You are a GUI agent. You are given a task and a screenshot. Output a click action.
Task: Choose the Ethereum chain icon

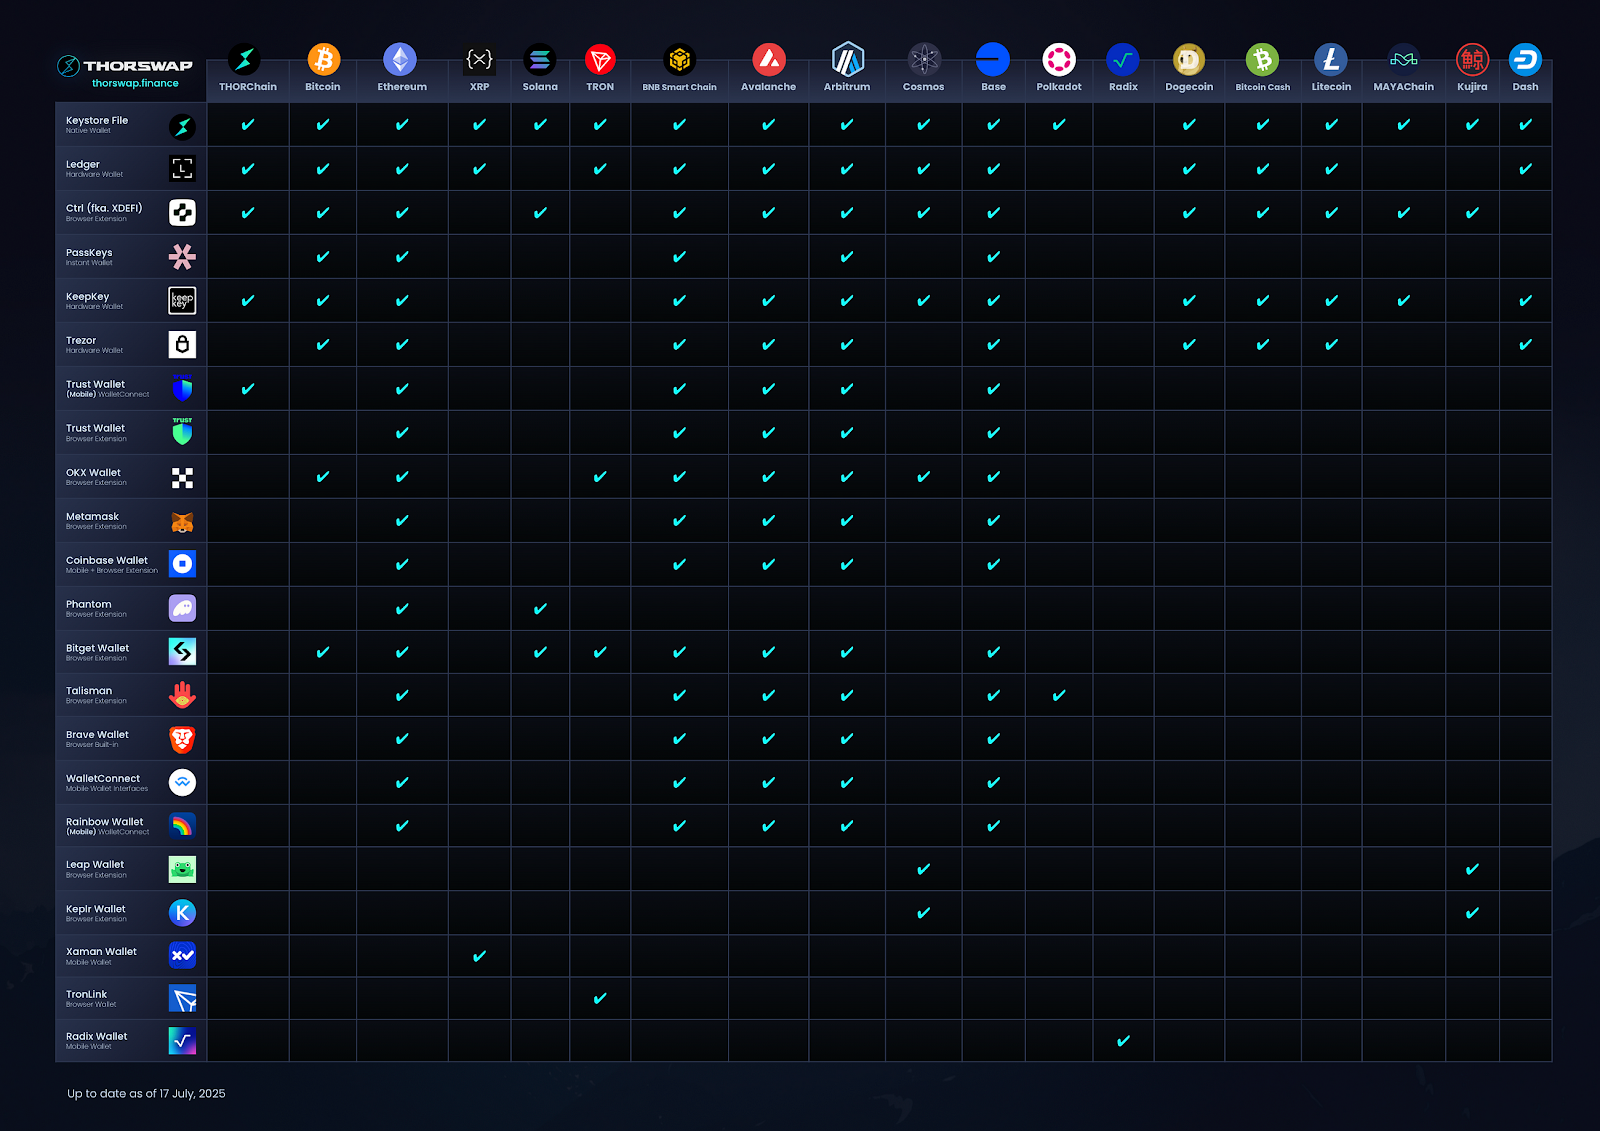(x=400, y=60)
